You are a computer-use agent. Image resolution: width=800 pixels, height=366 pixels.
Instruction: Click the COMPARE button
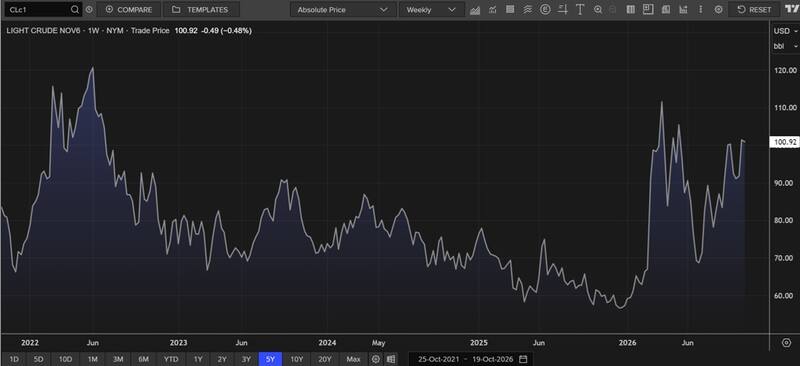[129, 10]
